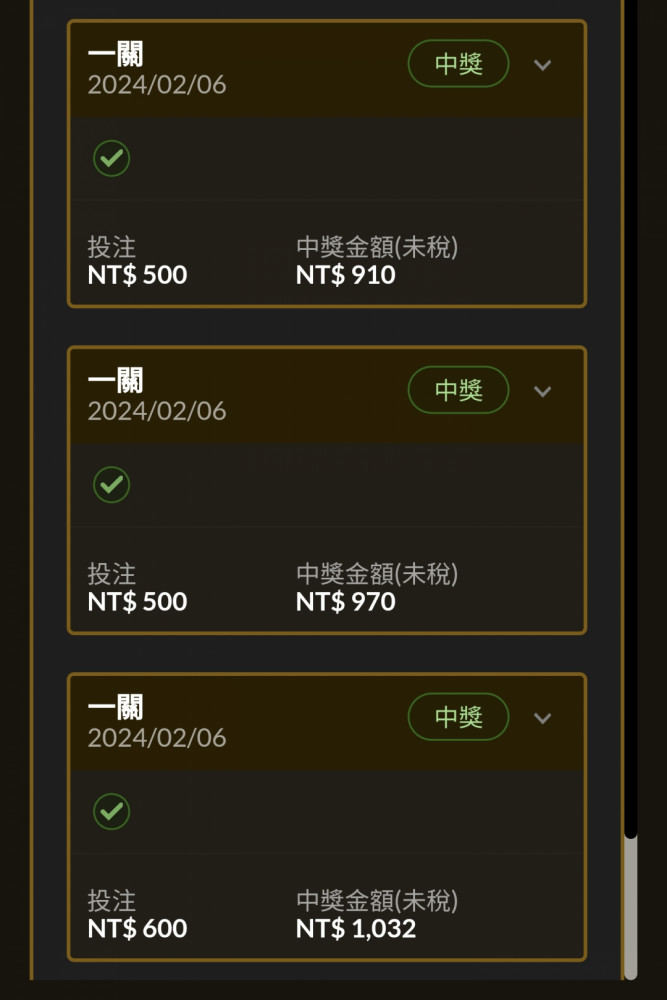Click the green checkmark icon in the NT$ 1,032 card

(x=112, y=811)
